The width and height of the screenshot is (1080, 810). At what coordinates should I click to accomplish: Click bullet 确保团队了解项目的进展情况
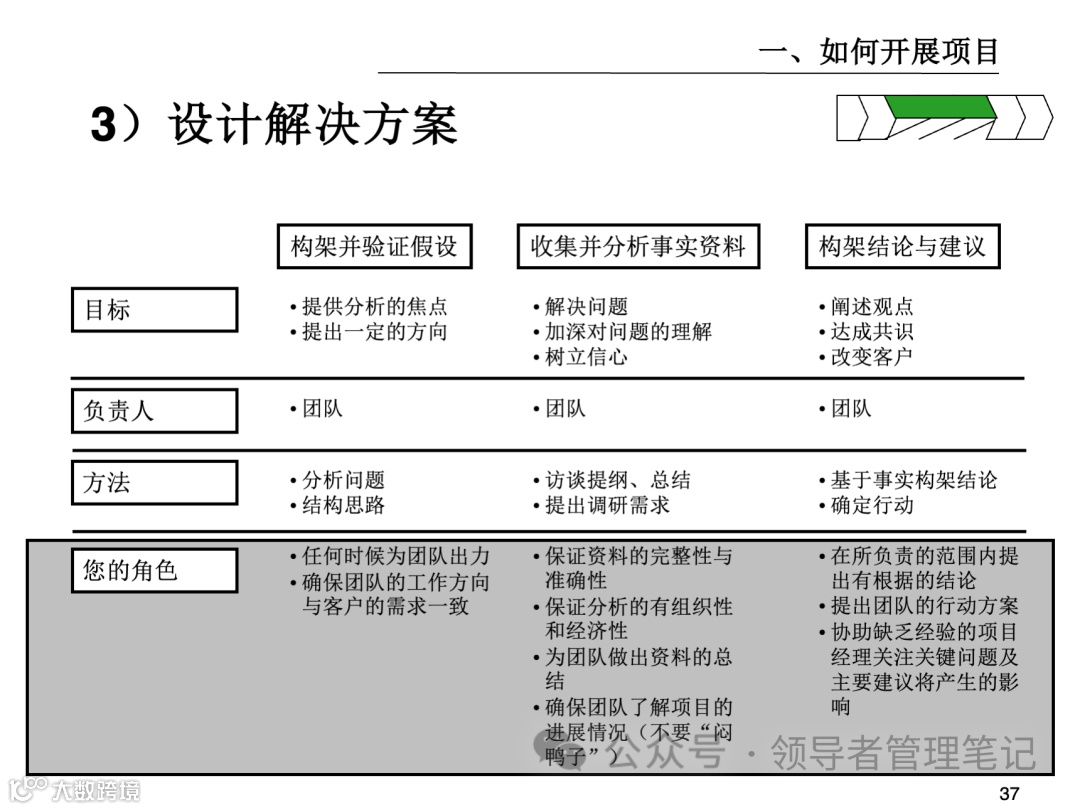[x=632, y=731]
